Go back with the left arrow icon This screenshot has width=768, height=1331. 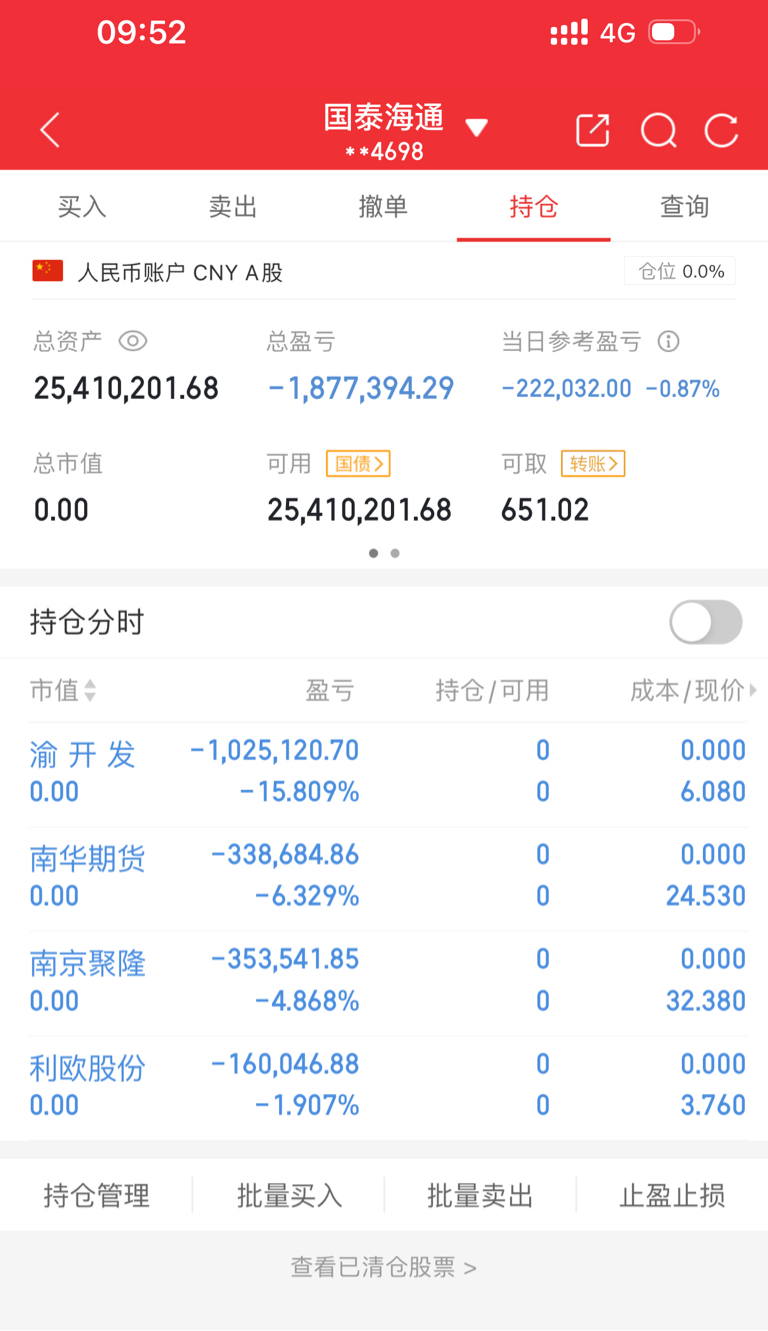[50, 130]
